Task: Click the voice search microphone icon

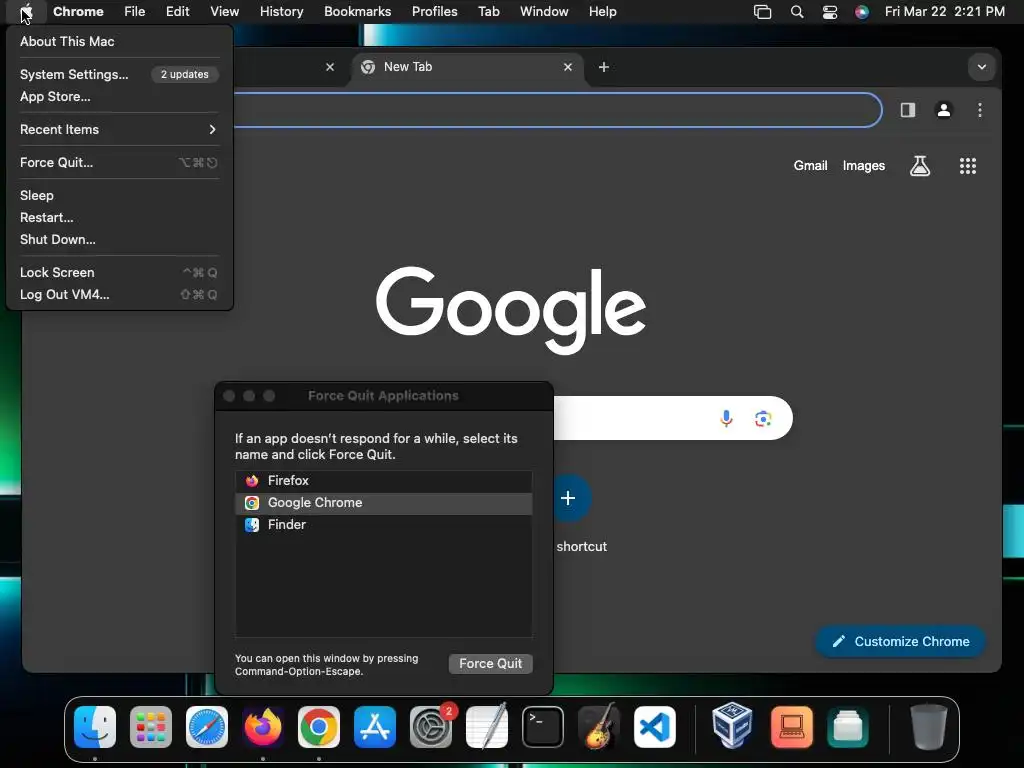Action: (726, 418)
